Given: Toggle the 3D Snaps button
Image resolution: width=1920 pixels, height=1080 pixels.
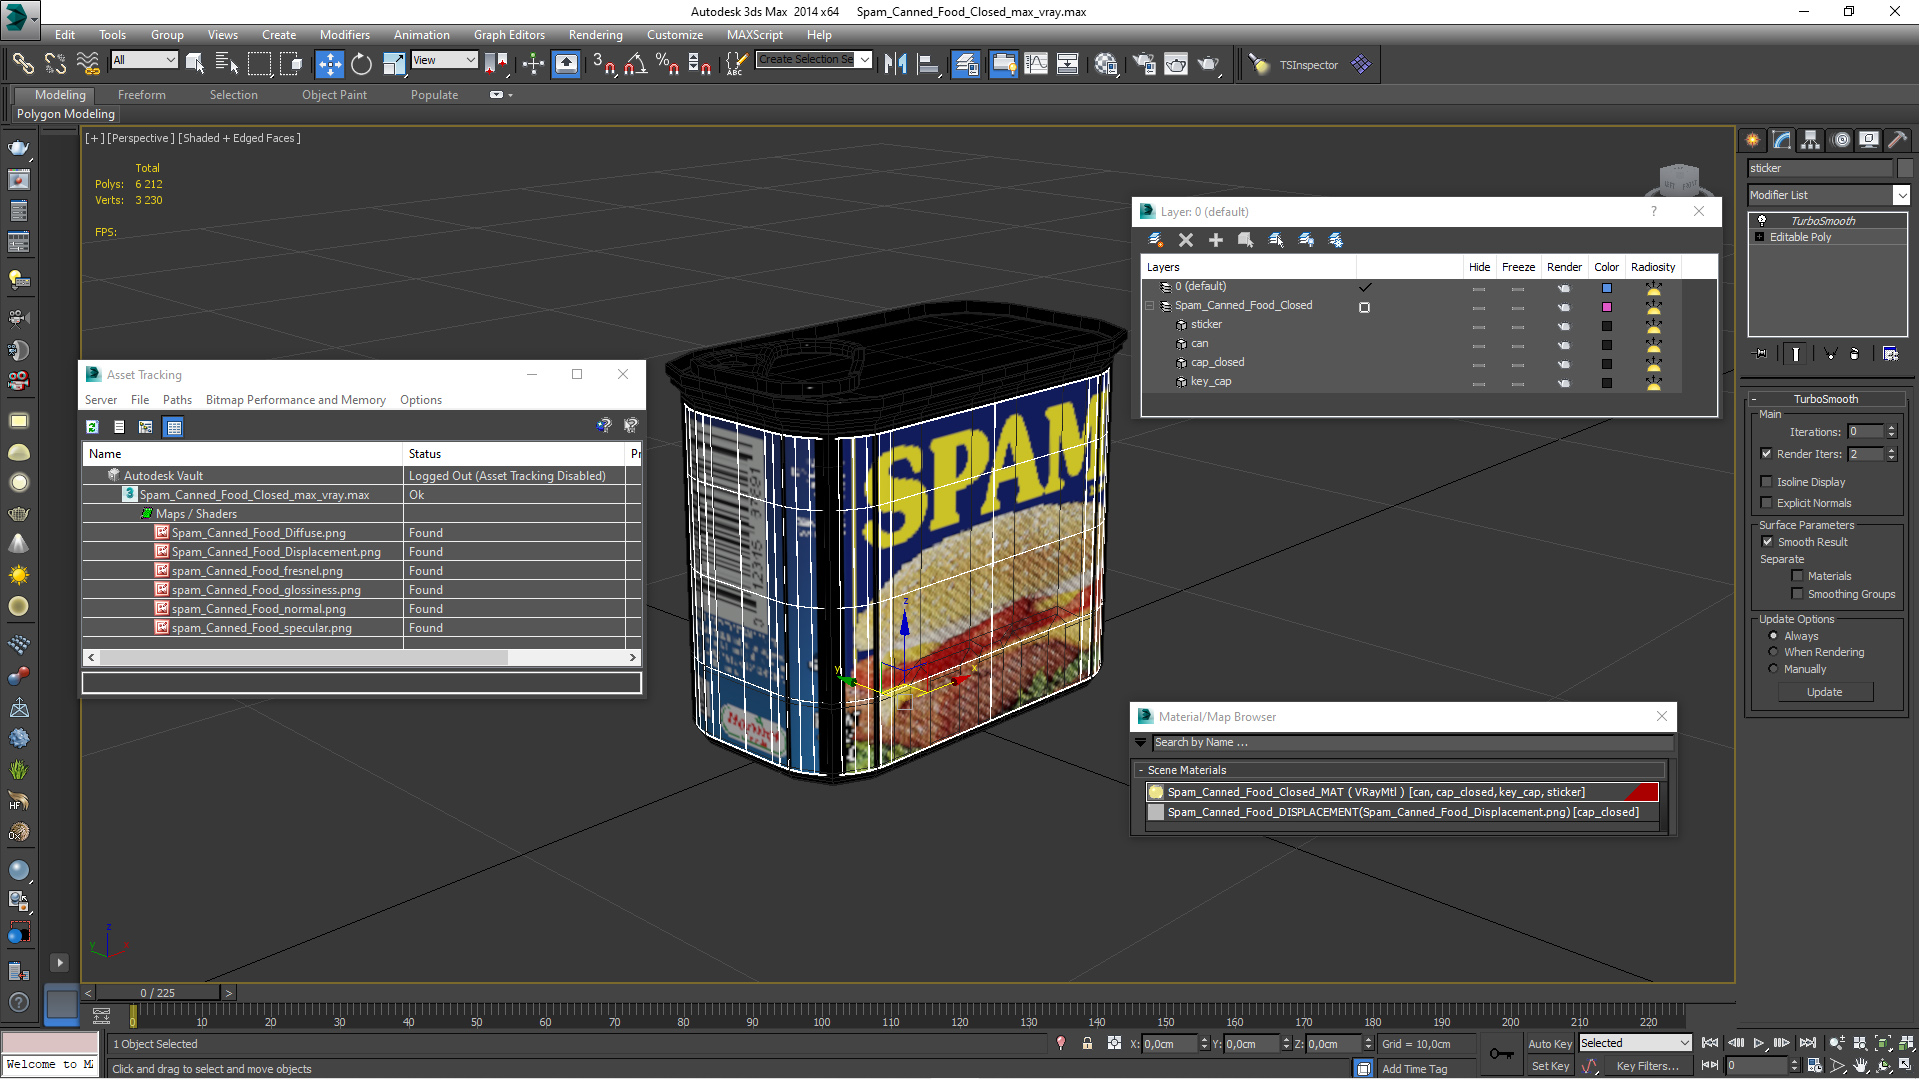Looking at the screenshot, I should point(603,64).
